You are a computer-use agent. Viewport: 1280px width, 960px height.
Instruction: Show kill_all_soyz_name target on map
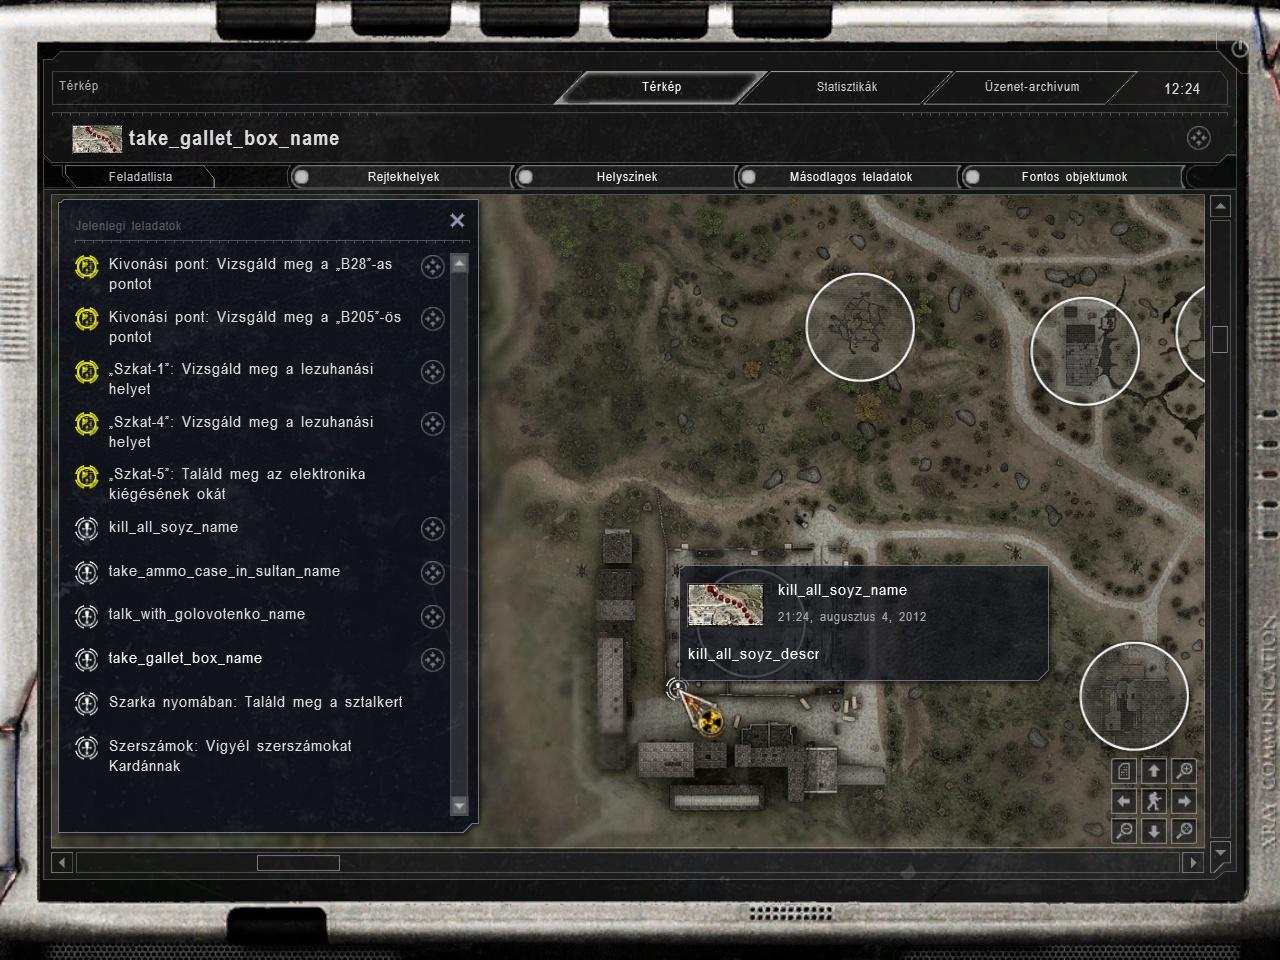[x=432, y=529]
